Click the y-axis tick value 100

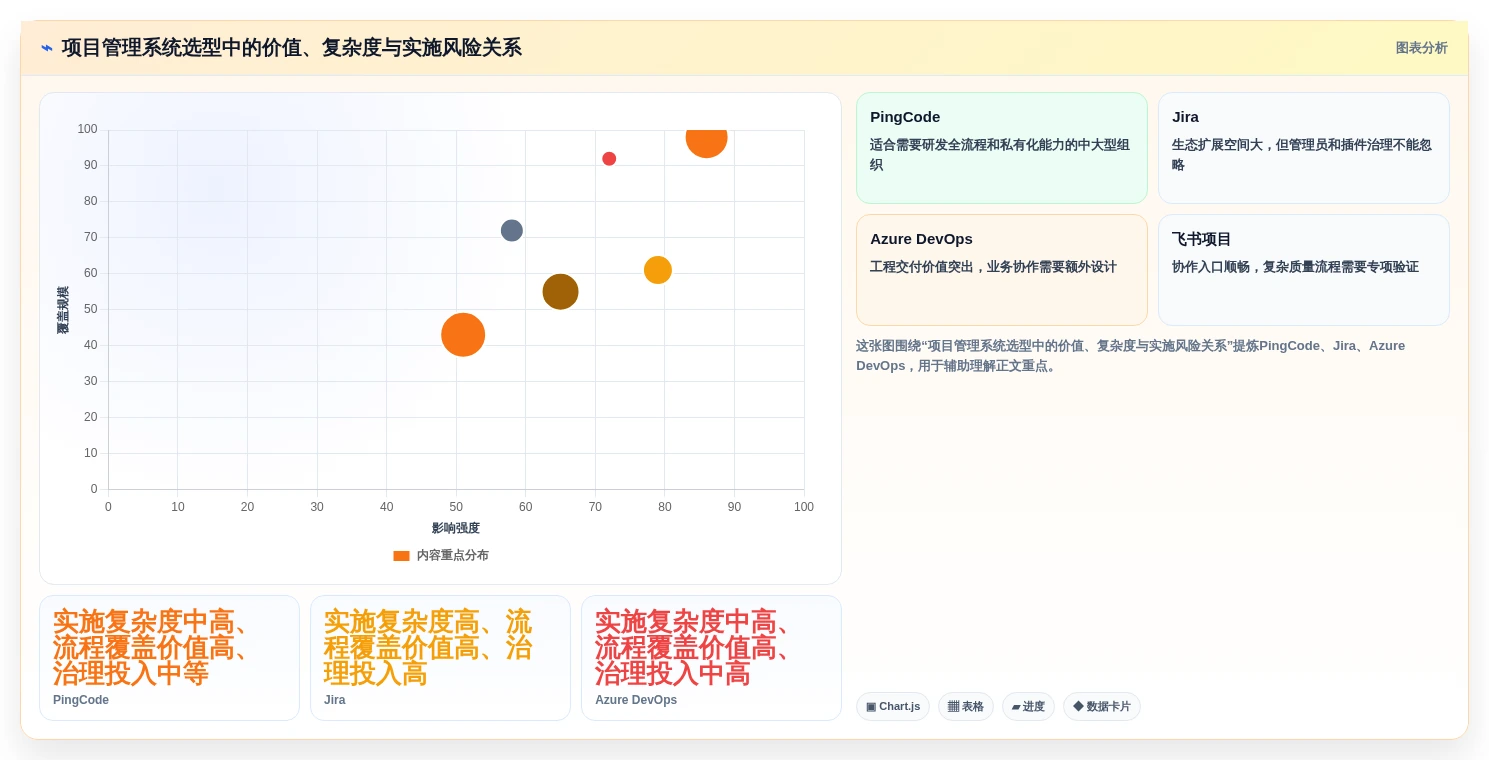coord(88,129)
